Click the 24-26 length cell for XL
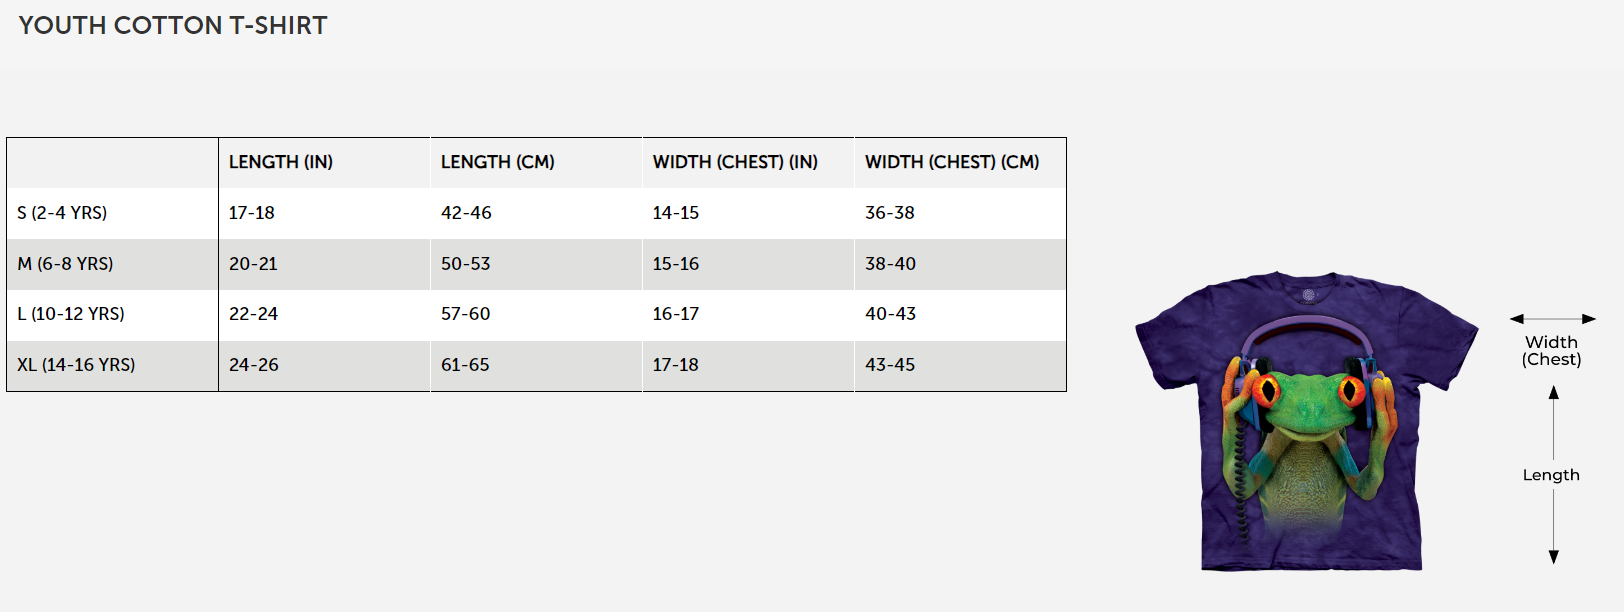This screenshot has height=612, width=1624. (254, 365)
